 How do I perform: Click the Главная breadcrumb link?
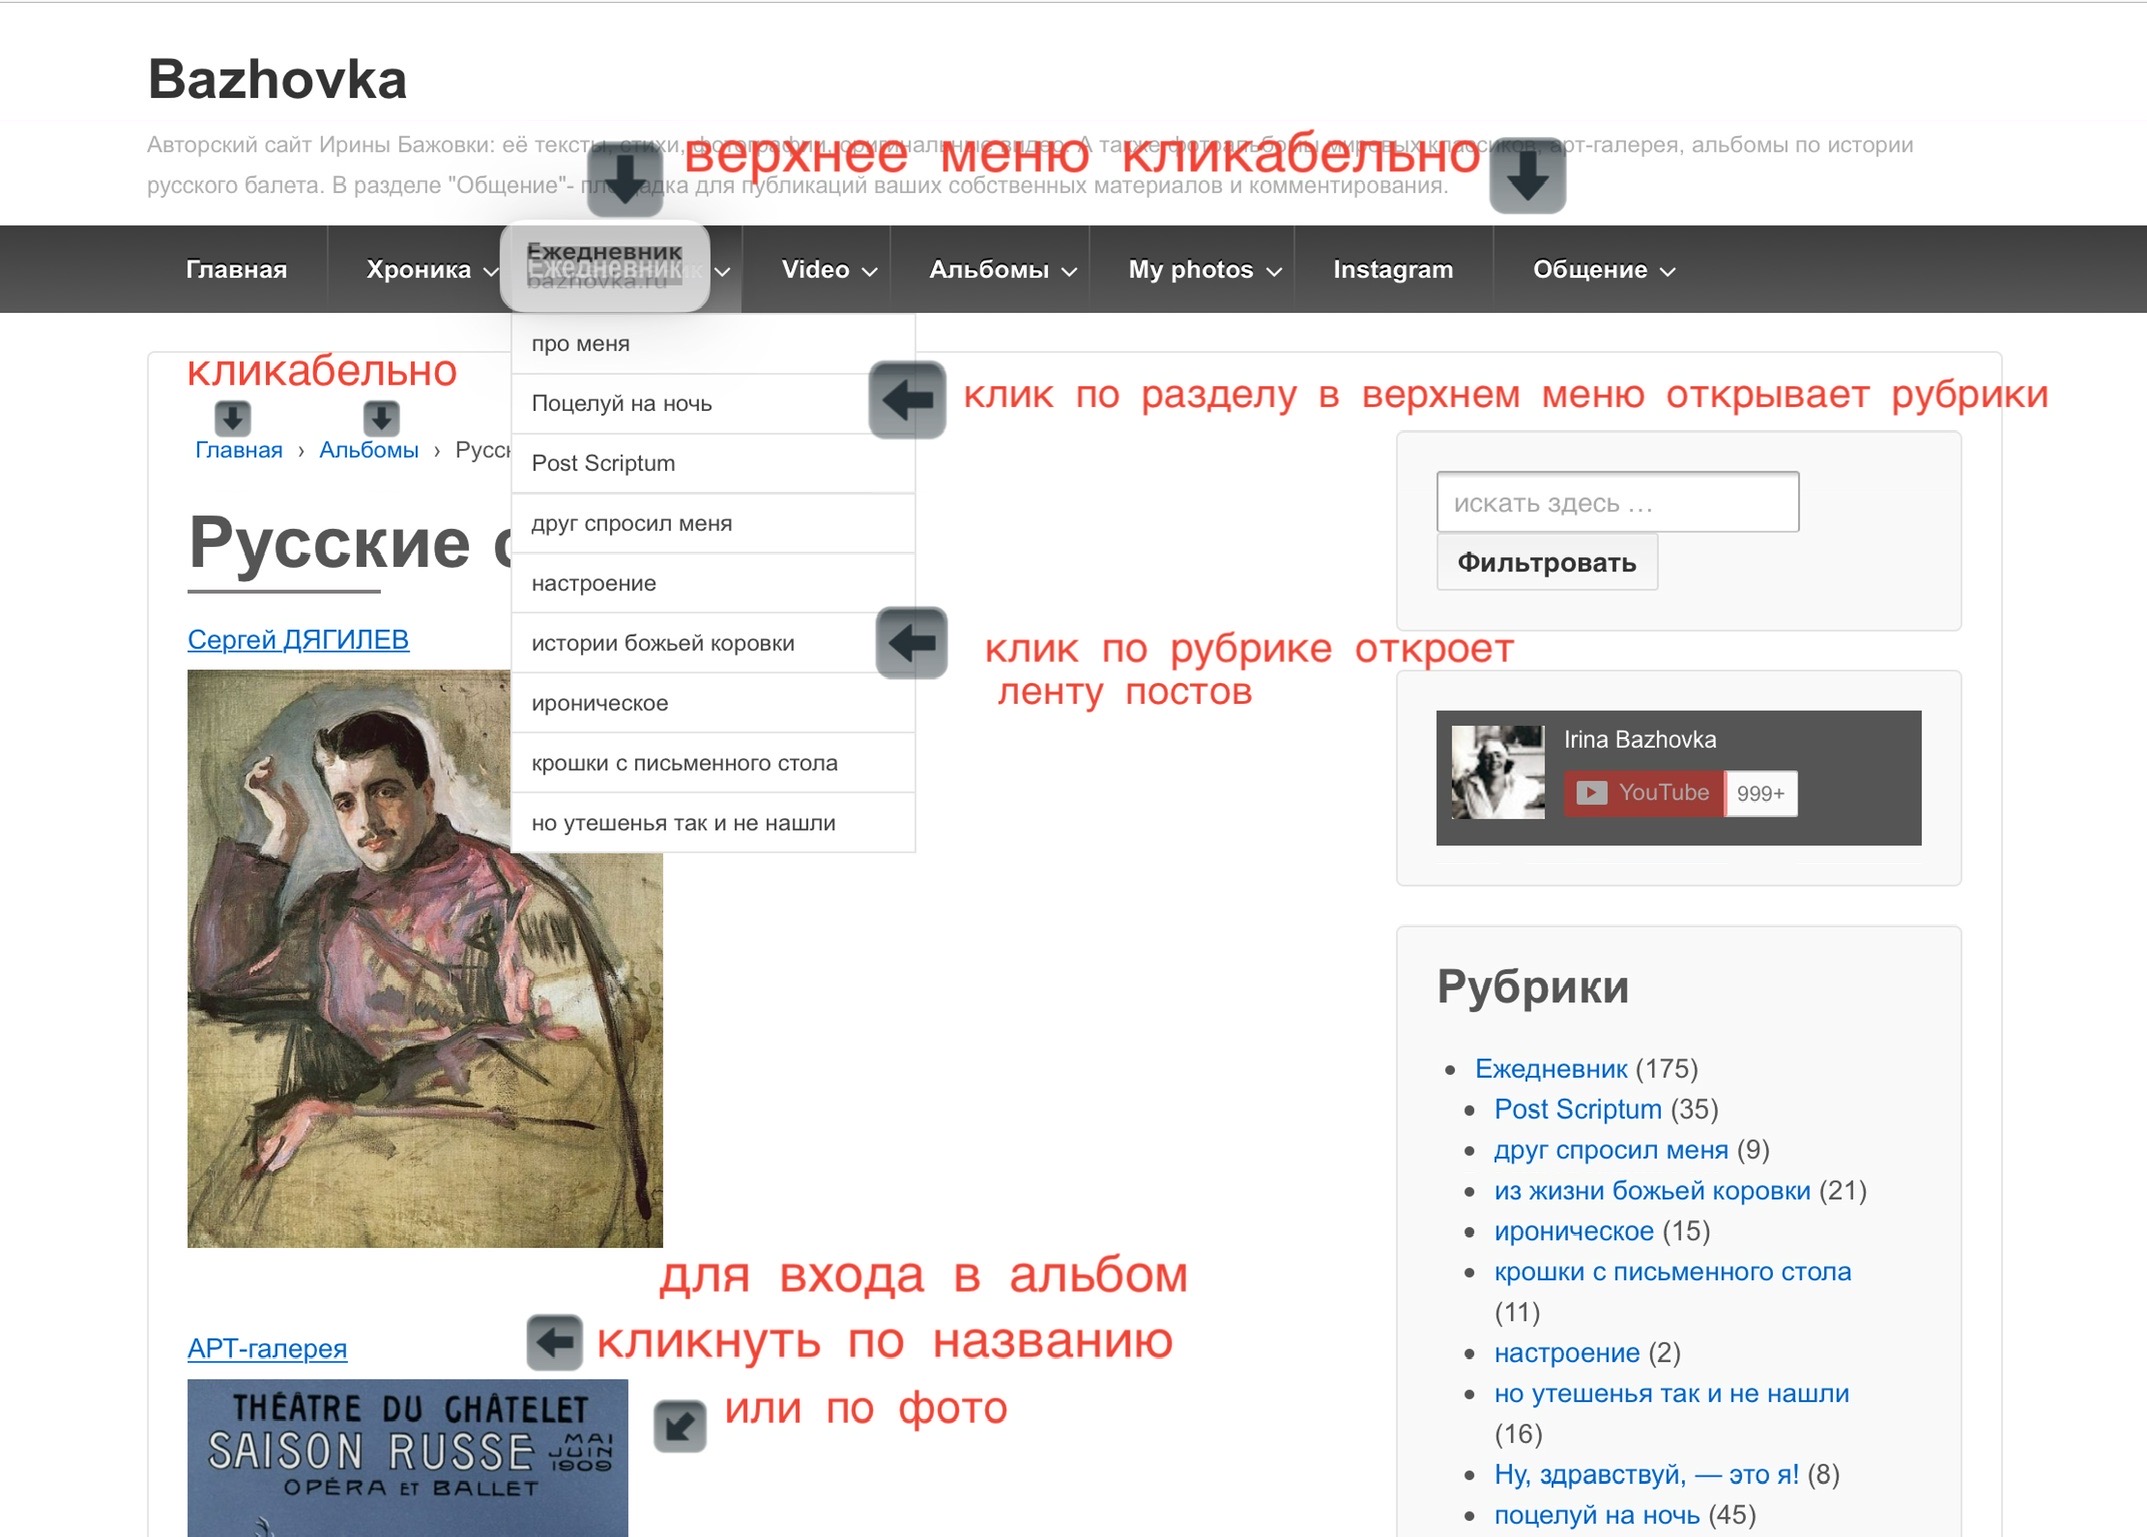click(238, 450)
